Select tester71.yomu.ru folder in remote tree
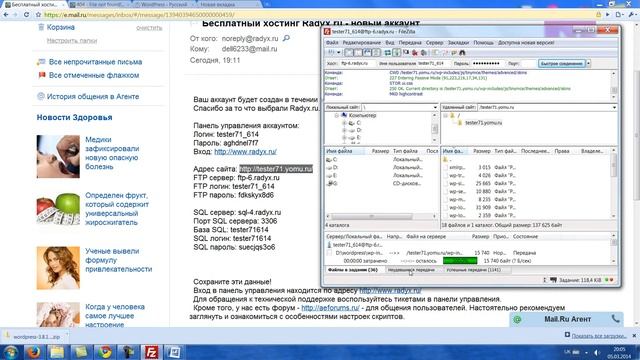The width and height of the screenshot is (640, 360). [484, 123]
